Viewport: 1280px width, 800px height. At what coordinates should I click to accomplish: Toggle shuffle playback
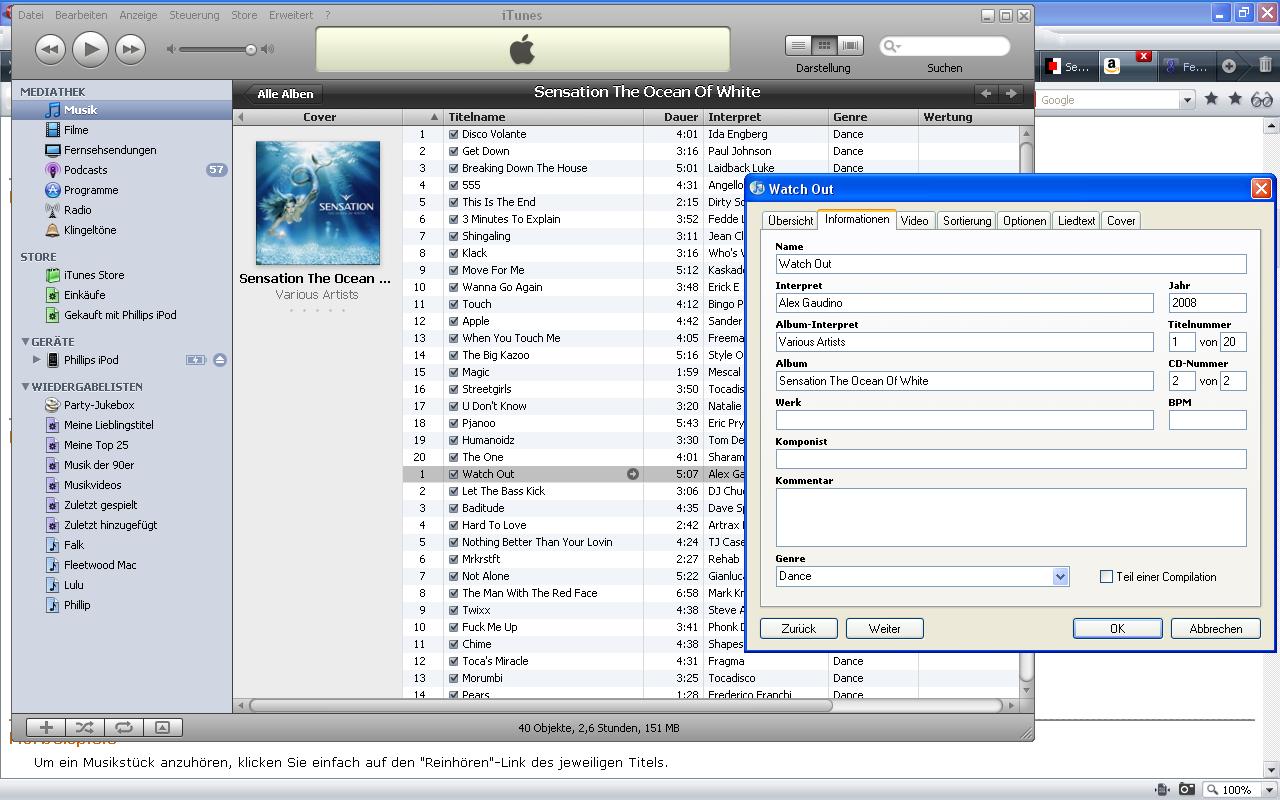[x=84, y=727]
